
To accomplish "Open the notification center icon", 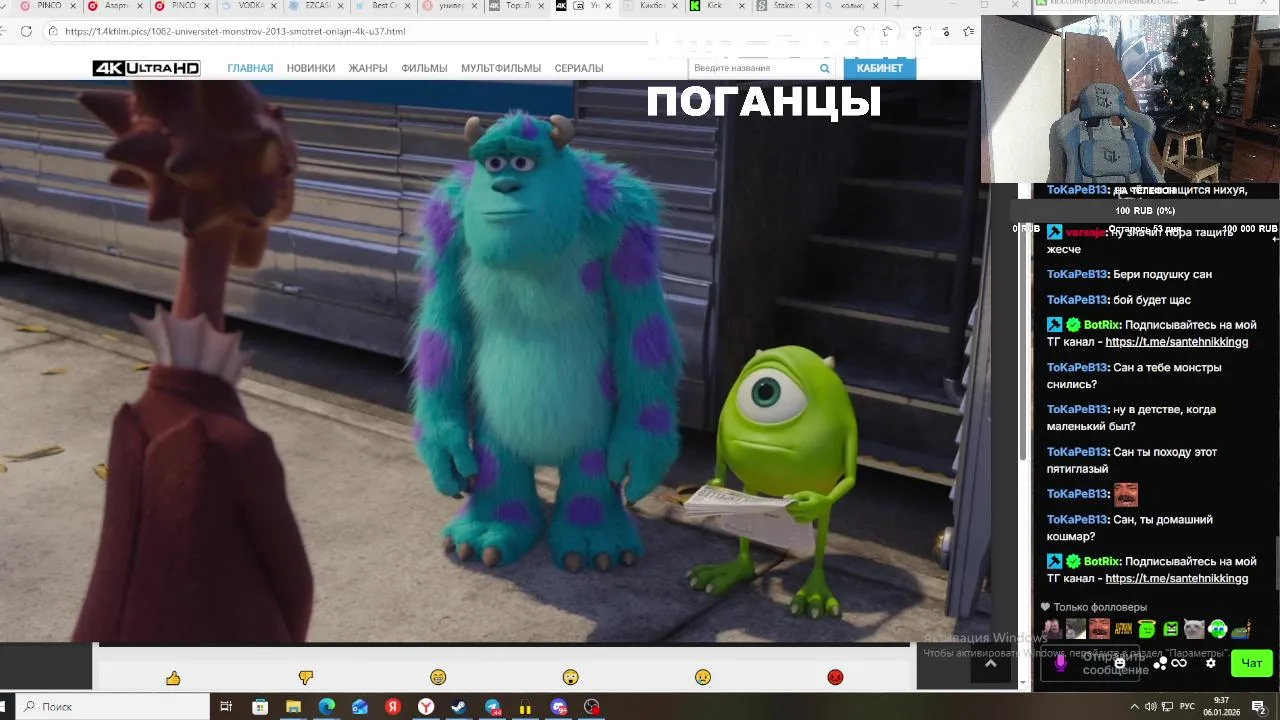I will click(1259, 707).
